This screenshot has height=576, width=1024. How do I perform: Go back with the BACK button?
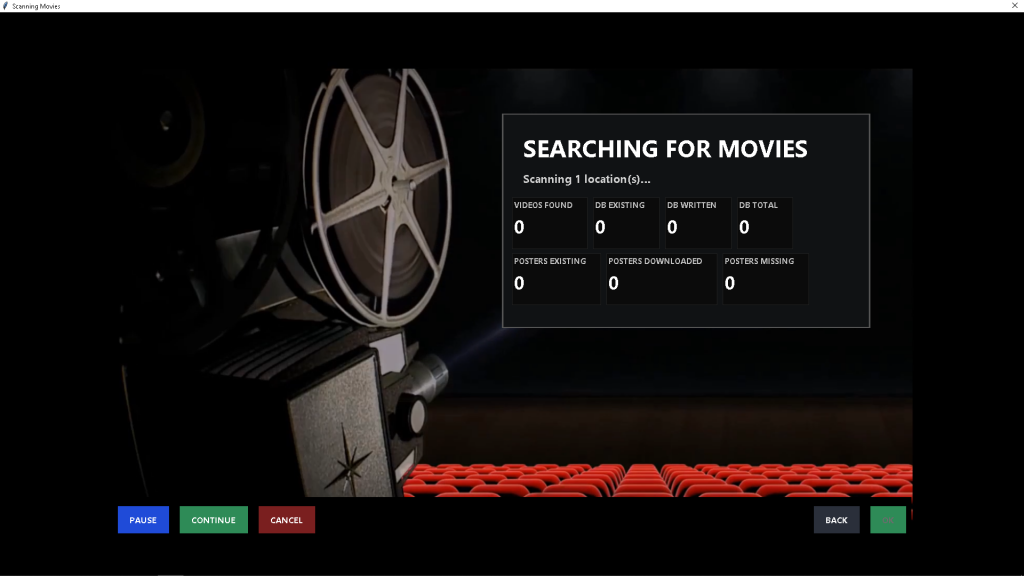(836, 520)
